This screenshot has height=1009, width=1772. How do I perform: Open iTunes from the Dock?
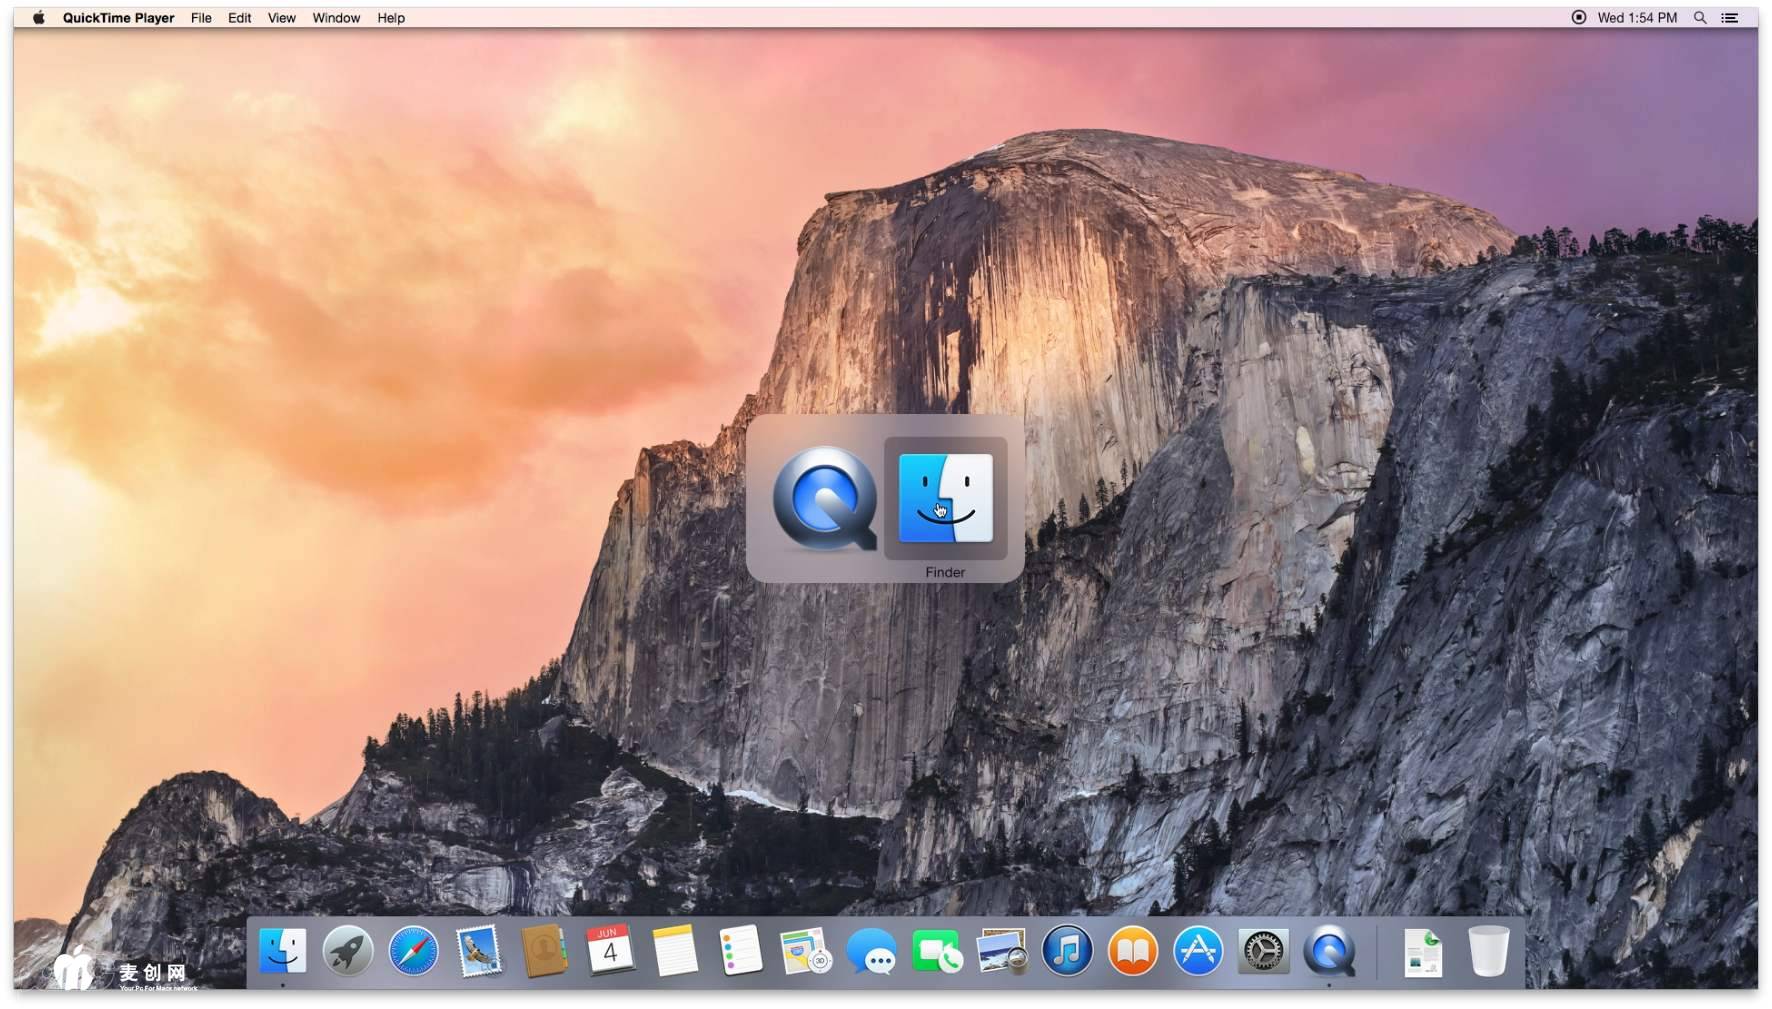point(1067,951)
